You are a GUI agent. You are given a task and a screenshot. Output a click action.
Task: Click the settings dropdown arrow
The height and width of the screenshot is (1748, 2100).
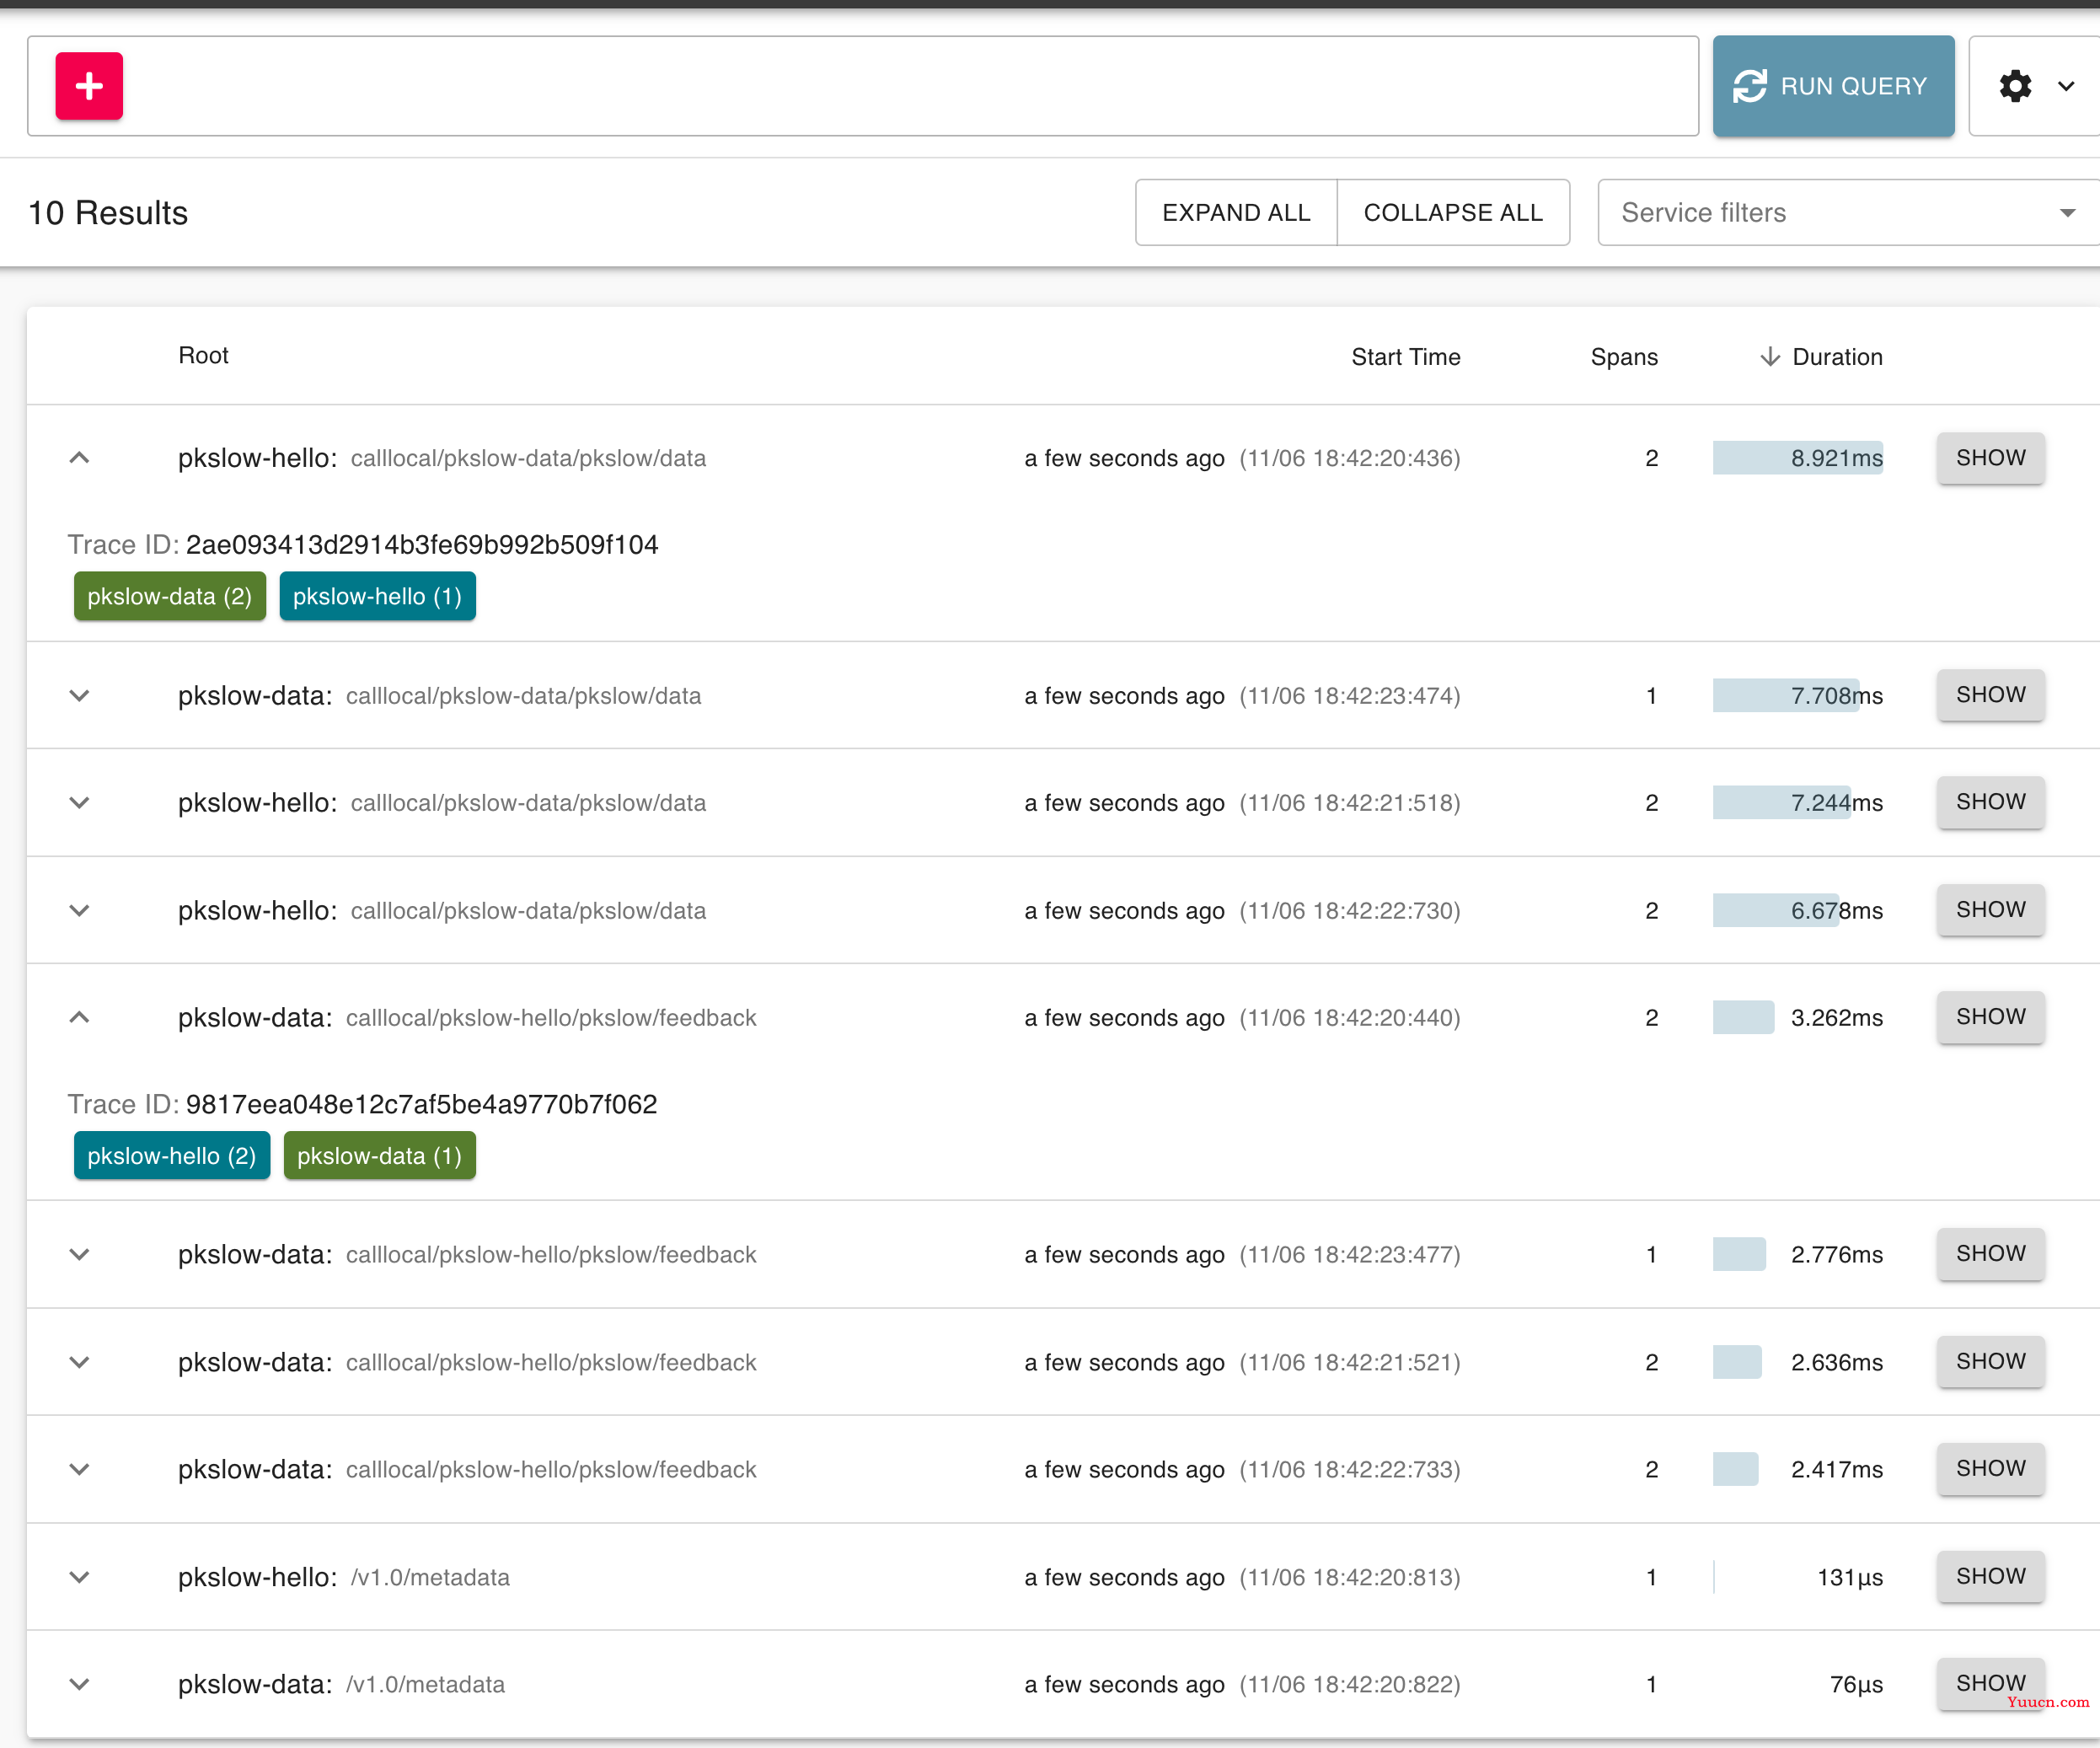pos(2065,85)
